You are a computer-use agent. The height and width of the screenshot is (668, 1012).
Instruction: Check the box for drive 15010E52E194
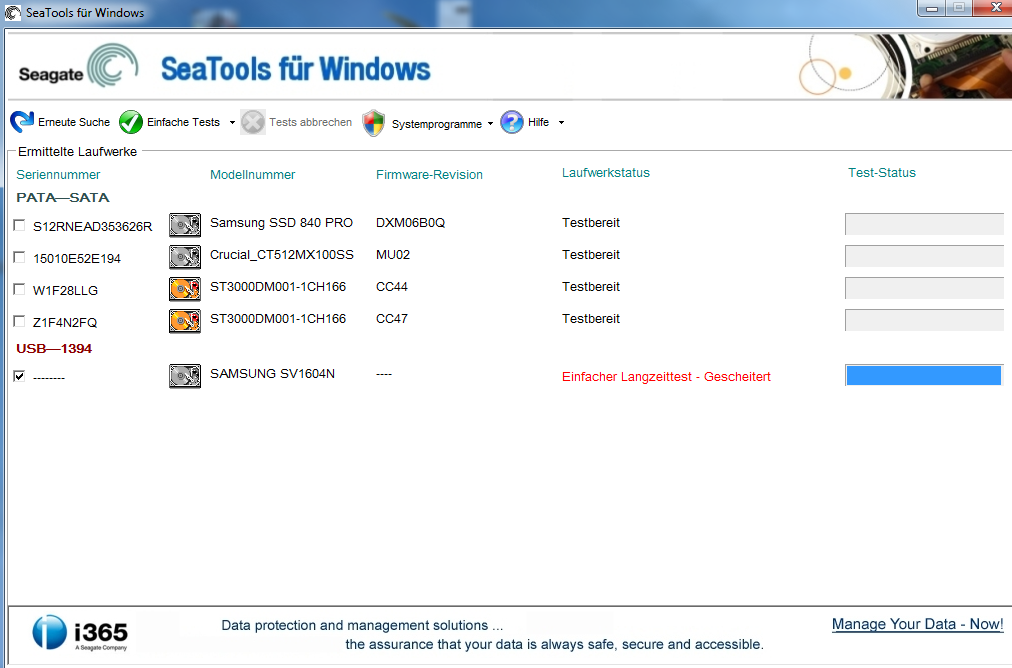[x=19, y=258]
